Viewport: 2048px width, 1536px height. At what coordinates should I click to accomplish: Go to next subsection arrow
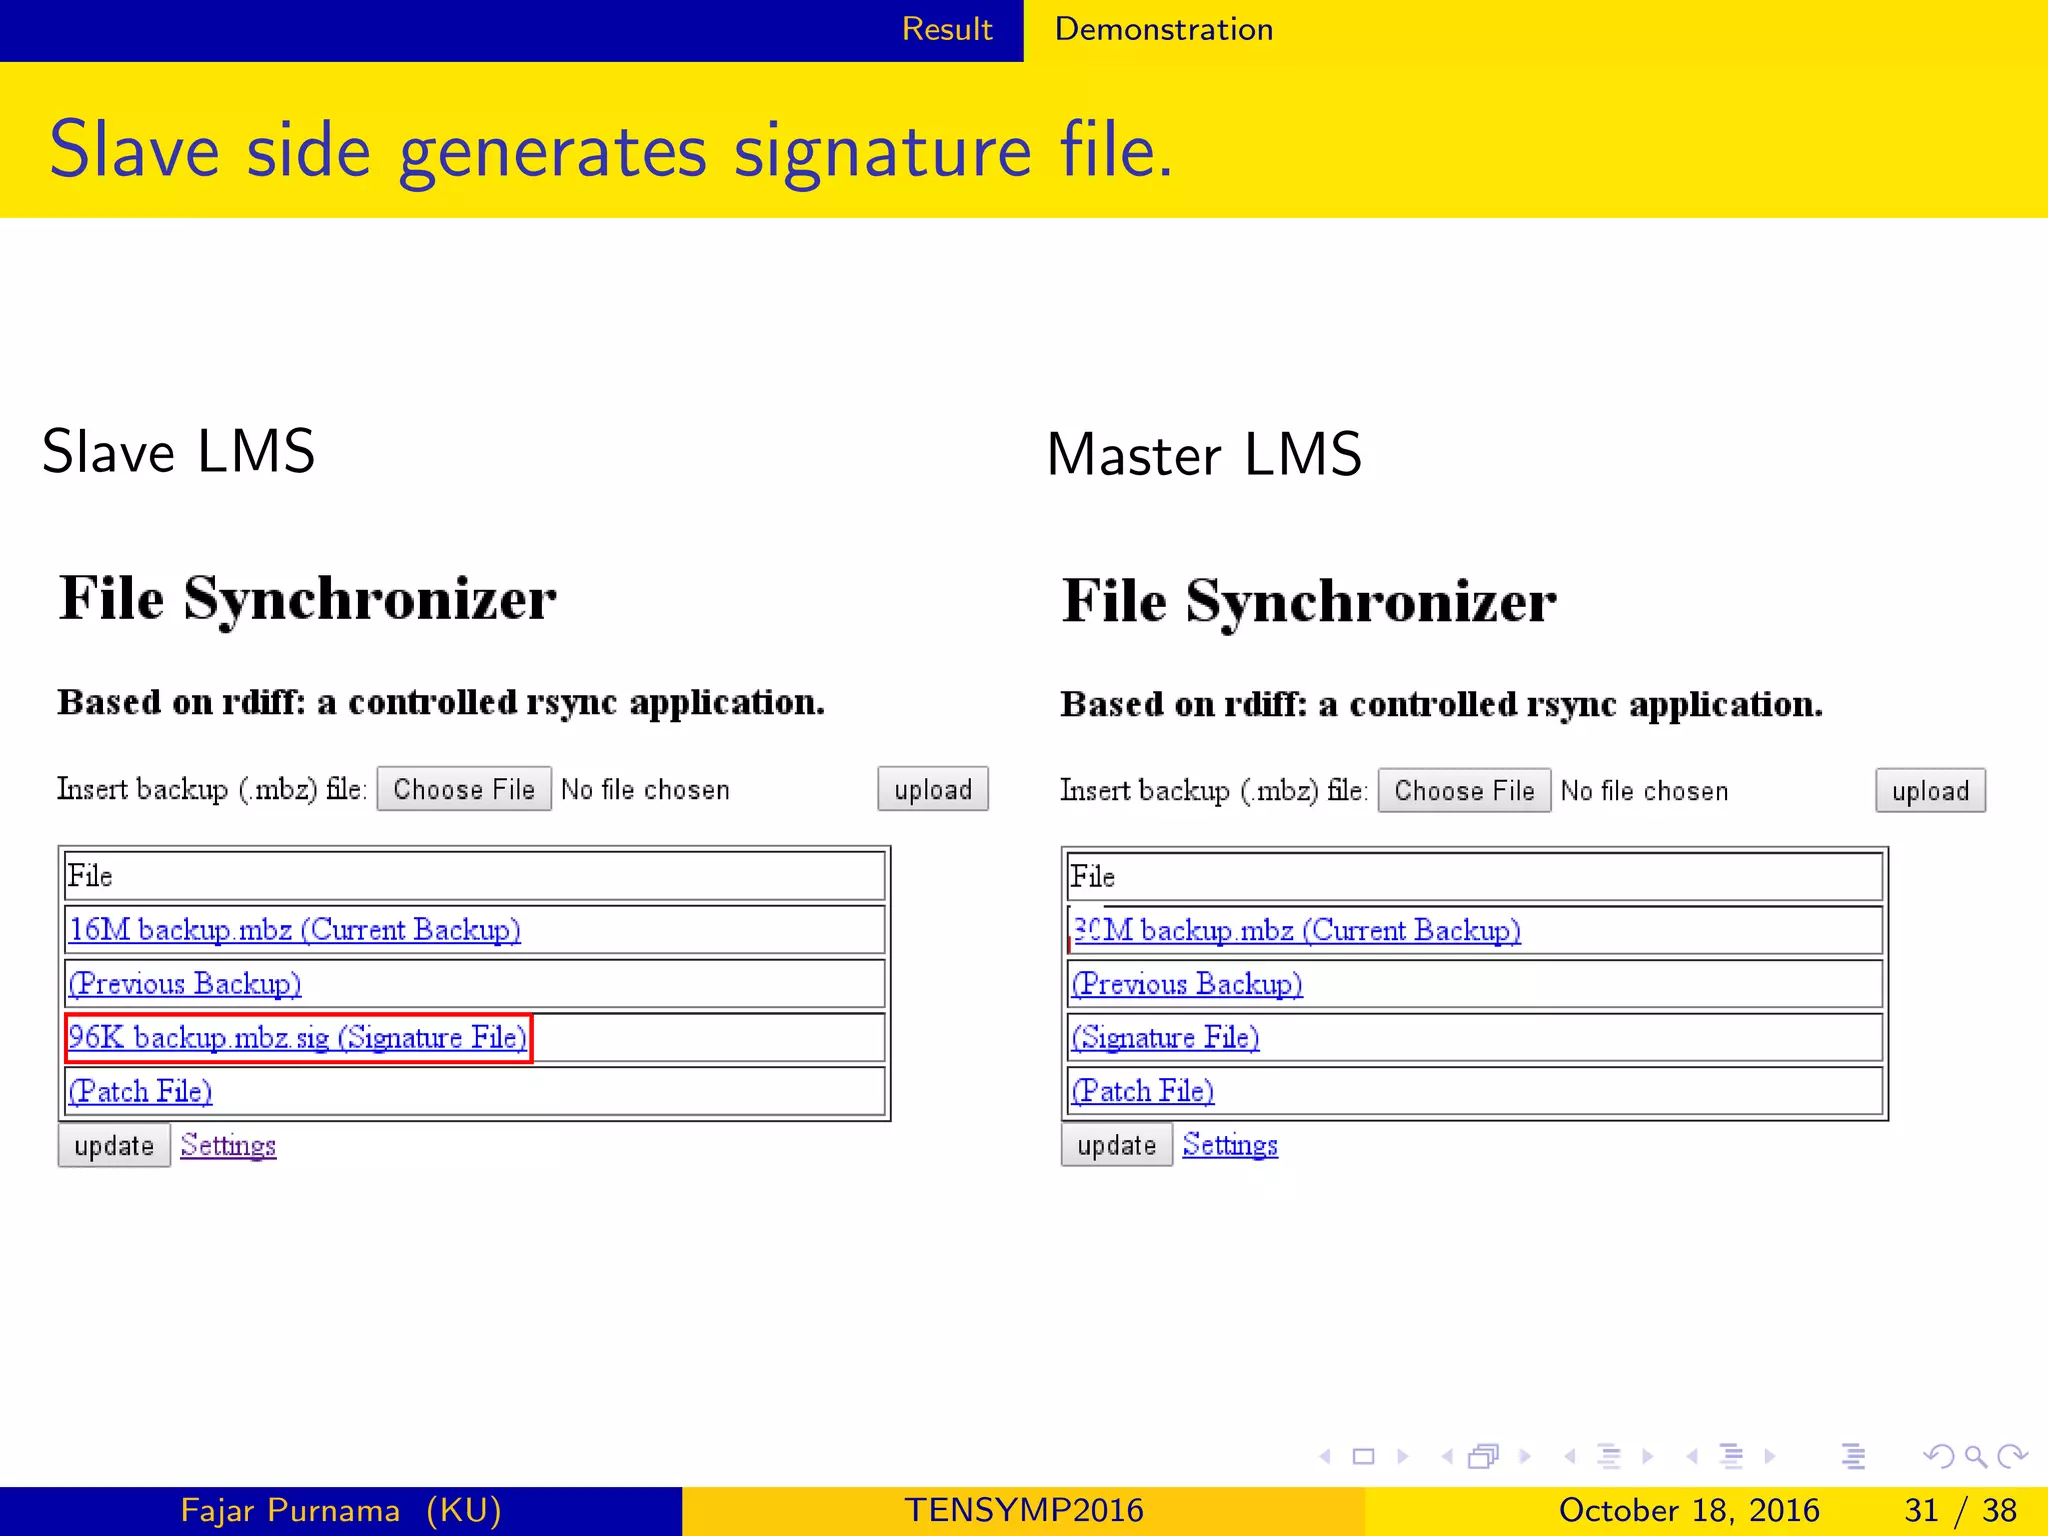click(1647, 1456)
